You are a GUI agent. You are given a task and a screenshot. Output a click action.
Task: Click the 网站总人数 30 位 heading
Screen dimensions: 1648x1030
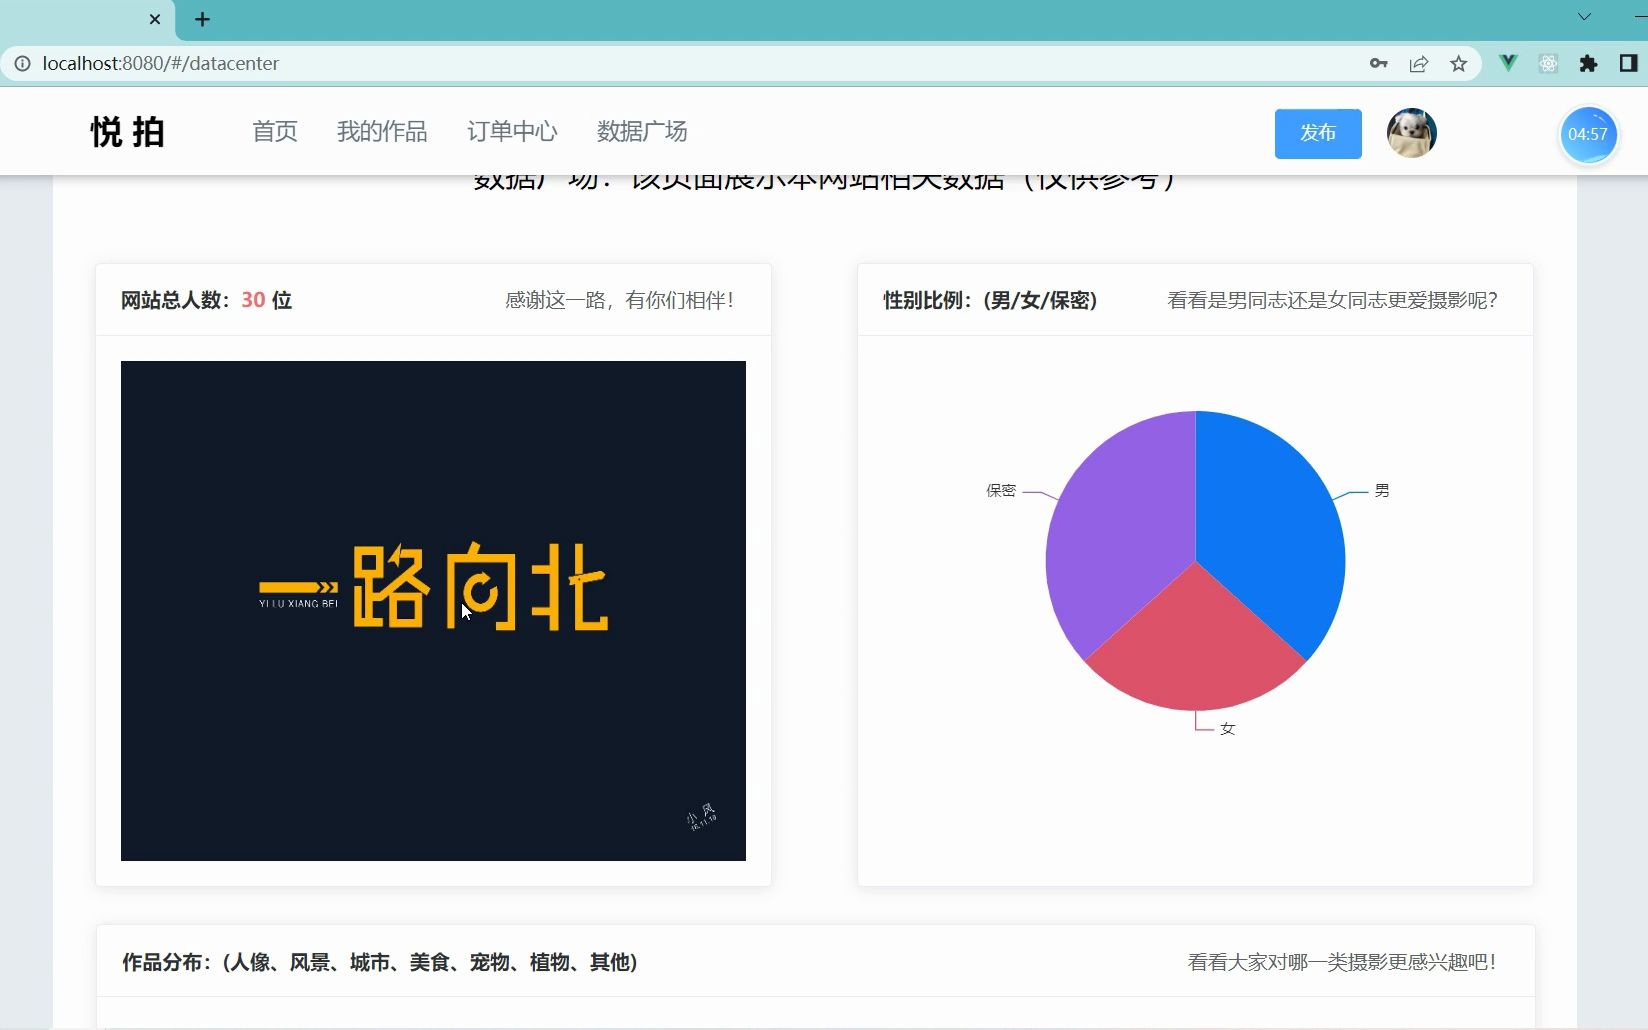(206, 300)
